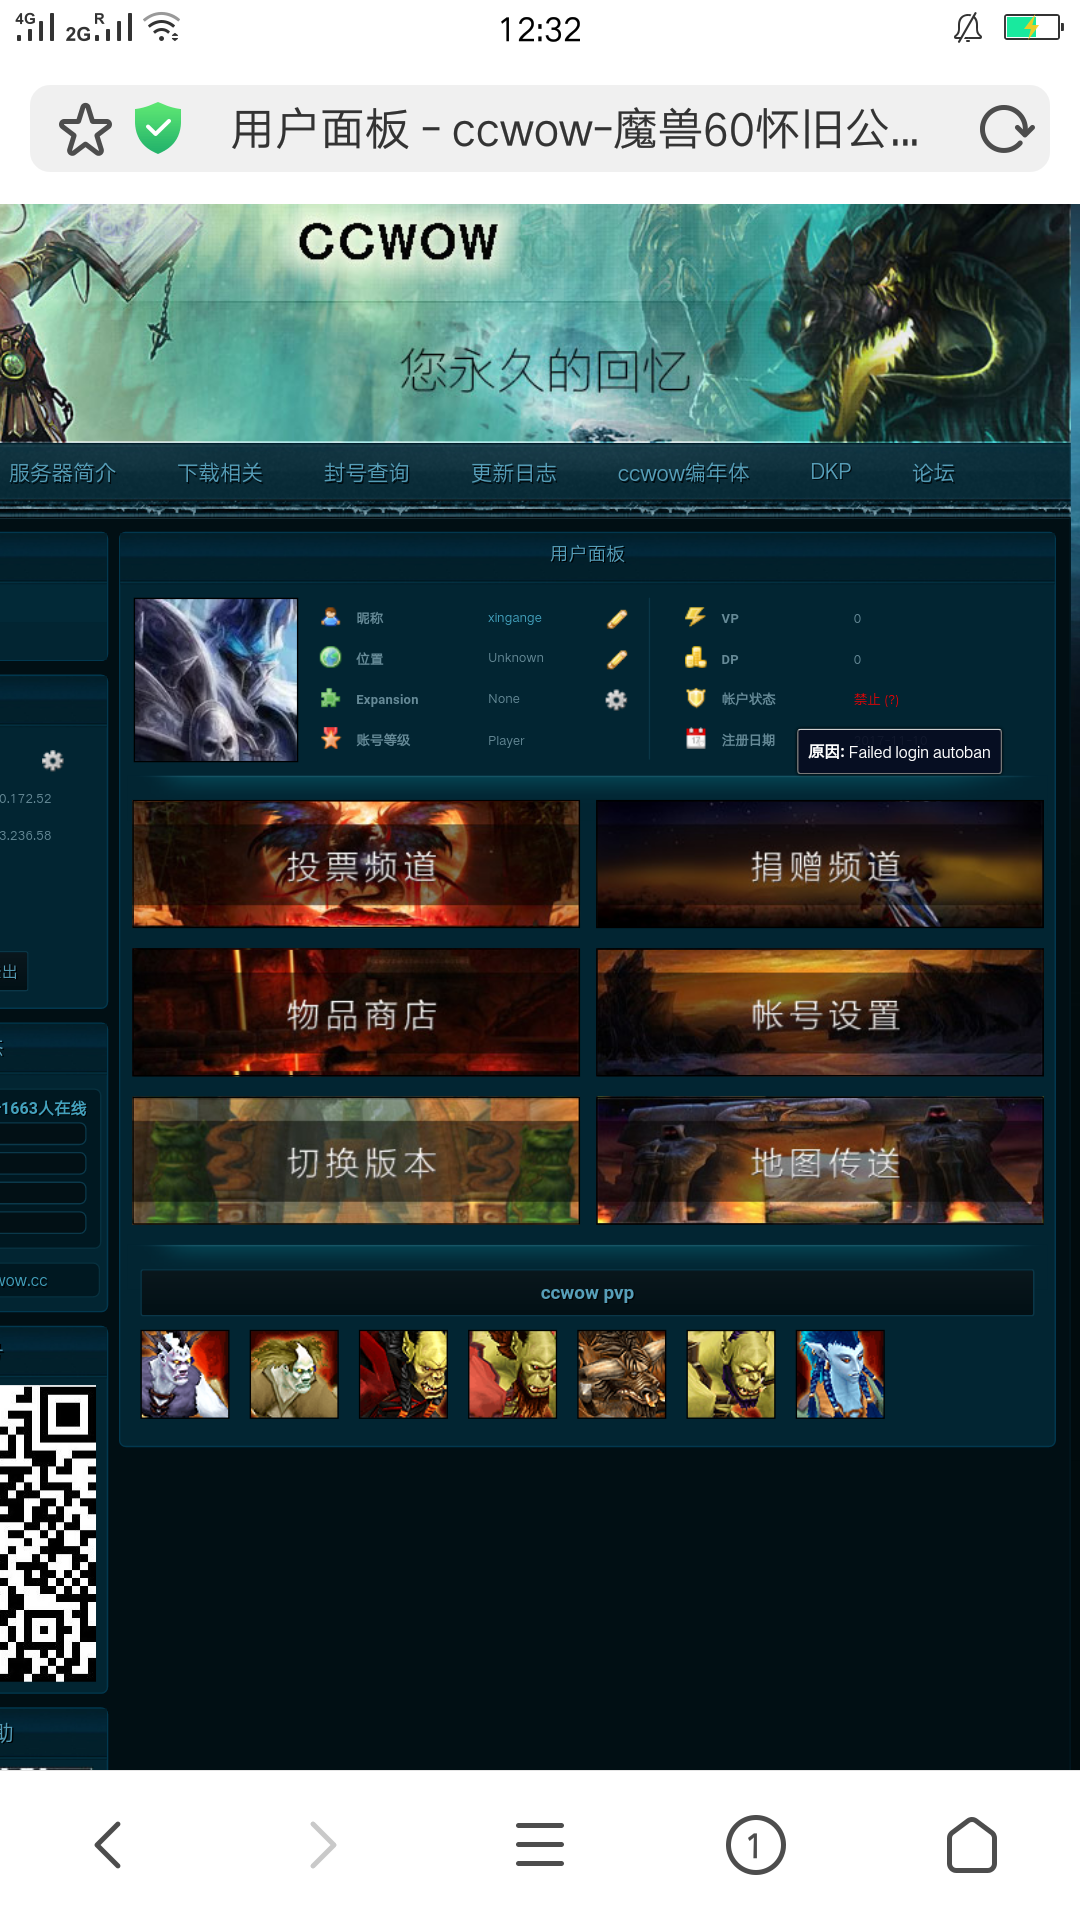Screen dimensions: 1080x1920
Task: Open the 服务器简介 menu item
Action: [x=62, y=473]
